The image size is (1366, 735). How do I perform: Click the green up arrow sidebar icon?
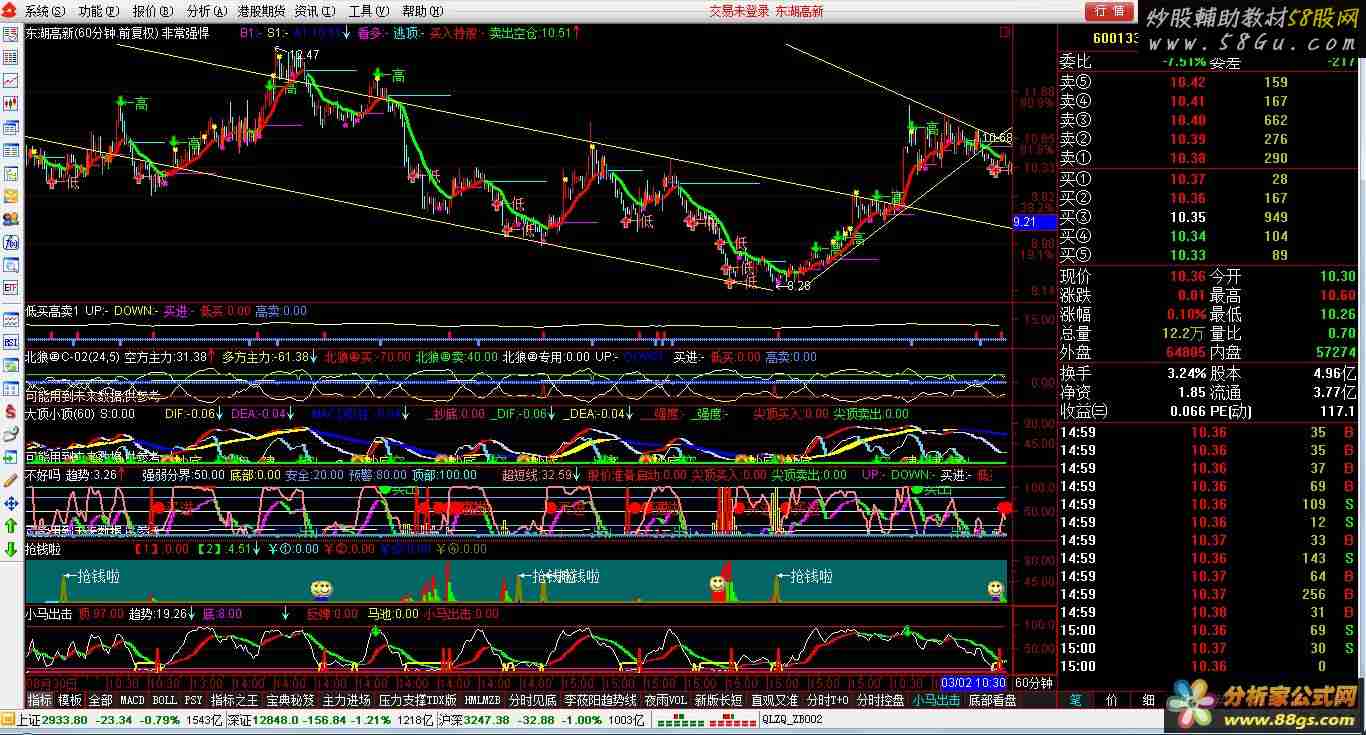pos(11,526)
